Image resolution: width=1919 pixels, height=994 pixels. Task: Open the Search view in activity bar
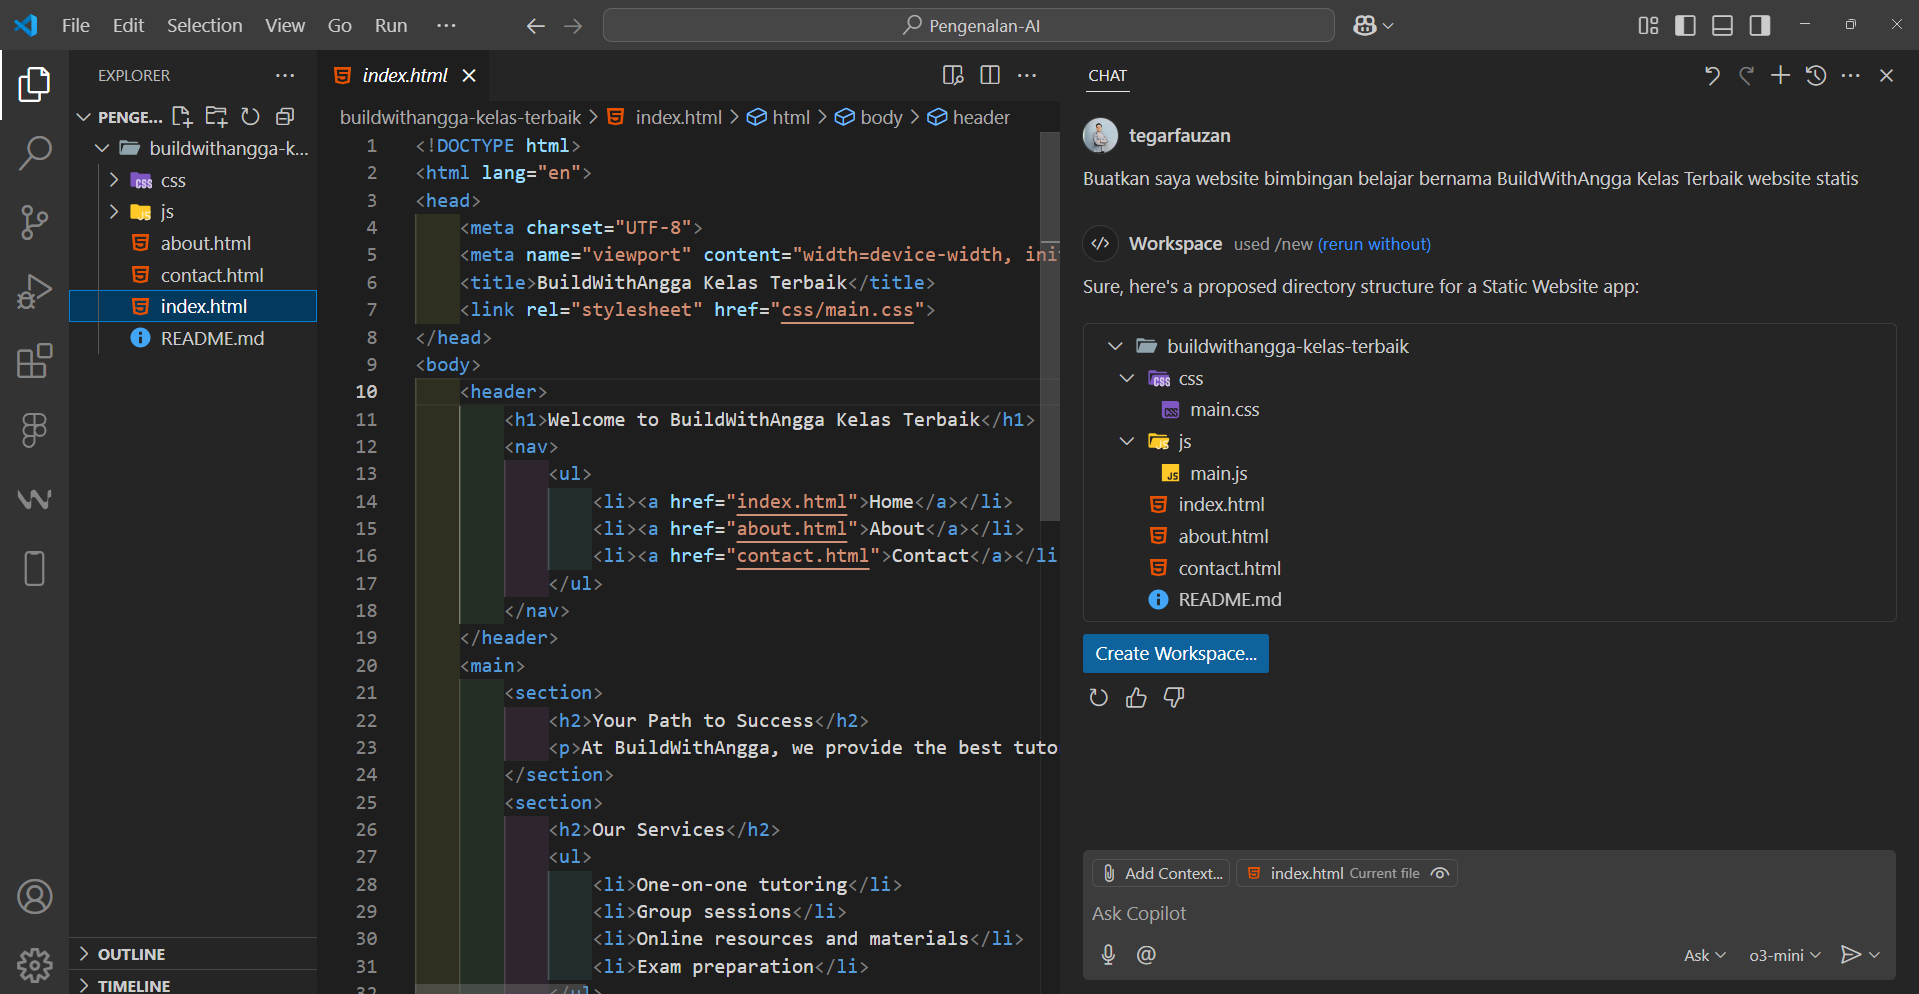[34, 153]
